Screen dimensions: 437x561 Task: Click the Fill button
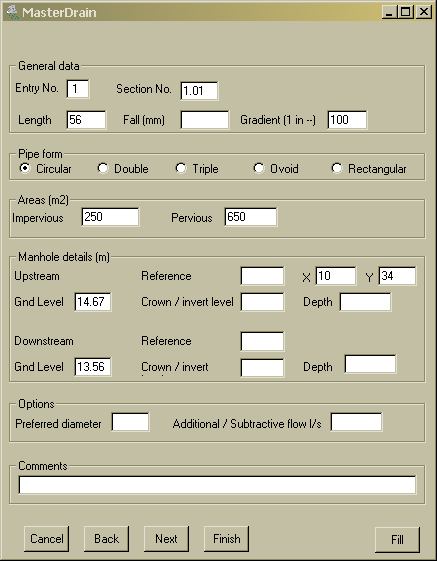tap(397, 540)
